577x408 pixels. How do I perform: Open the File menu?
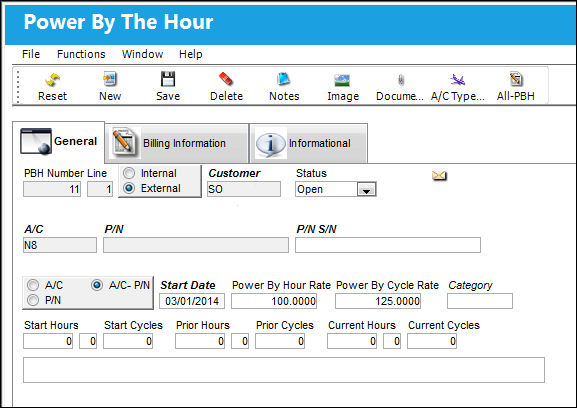click(31, 54)
